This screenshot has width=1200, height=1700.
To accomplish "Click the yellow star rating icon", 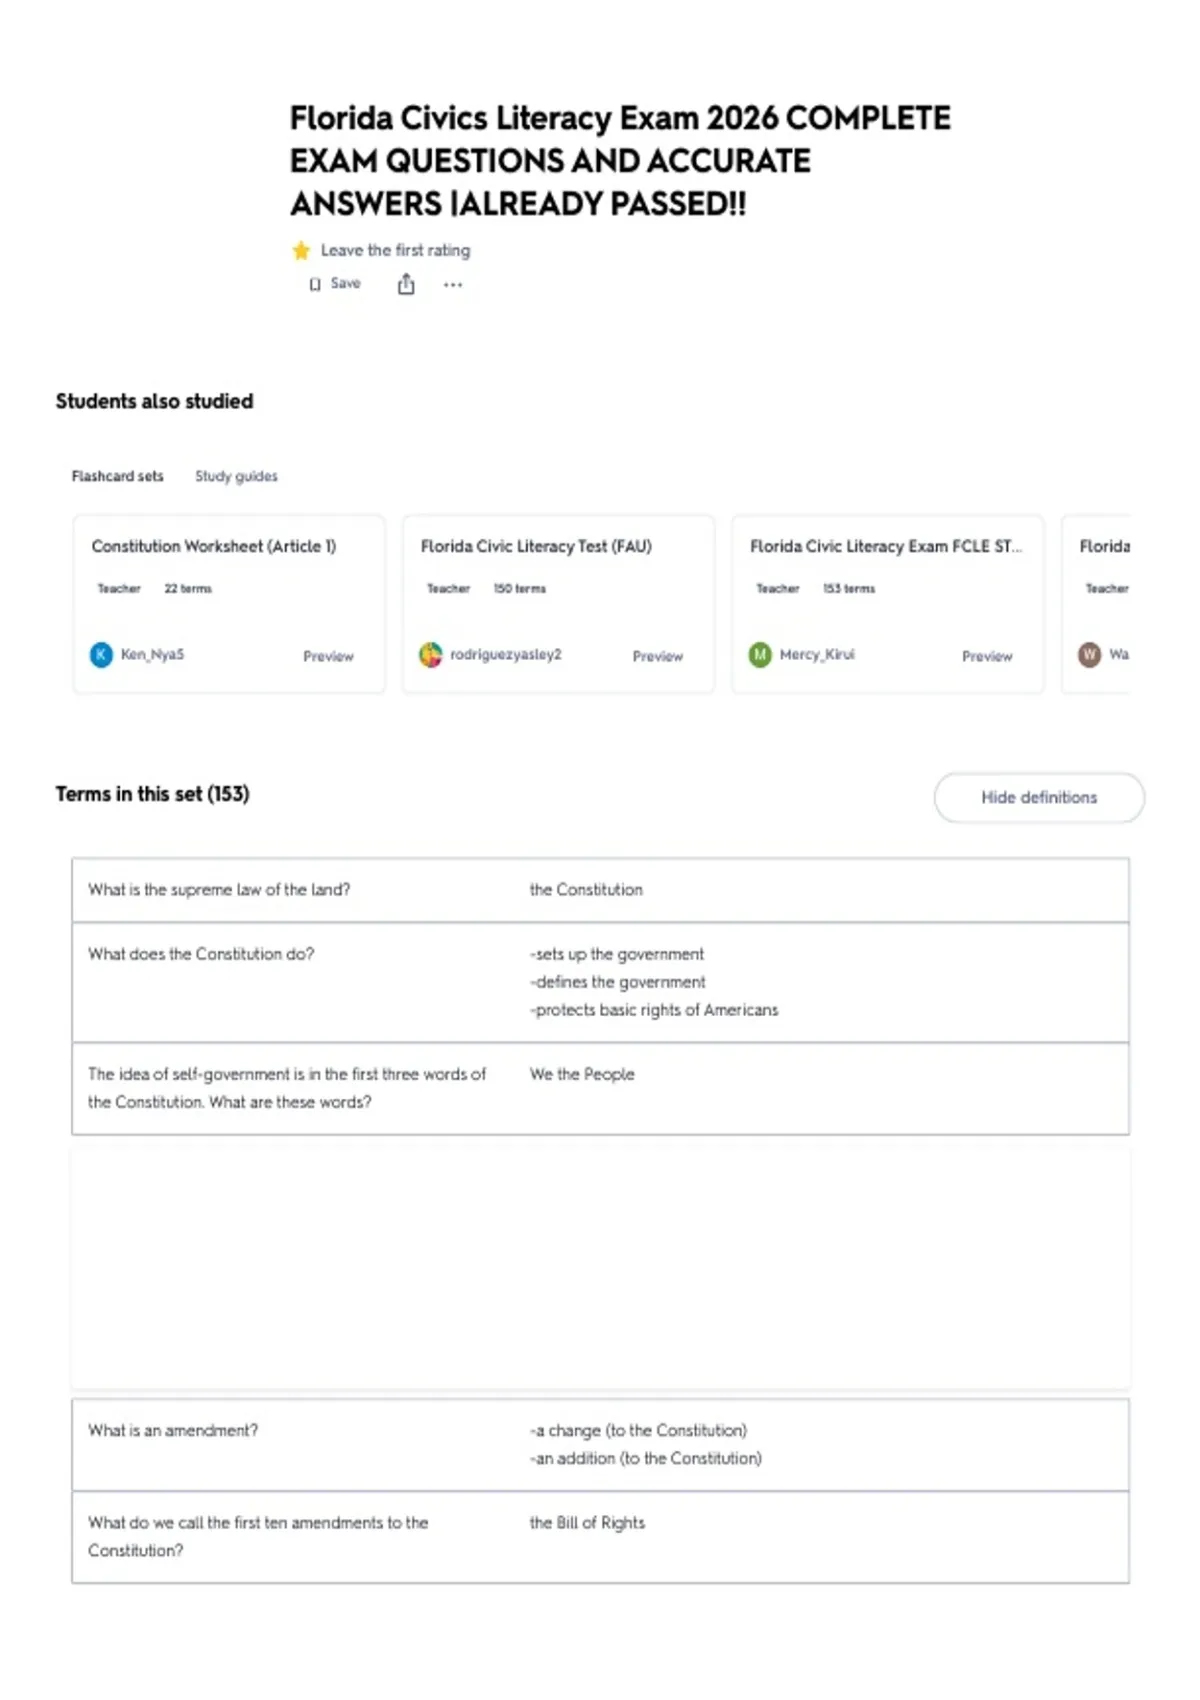I will (301, 251).
